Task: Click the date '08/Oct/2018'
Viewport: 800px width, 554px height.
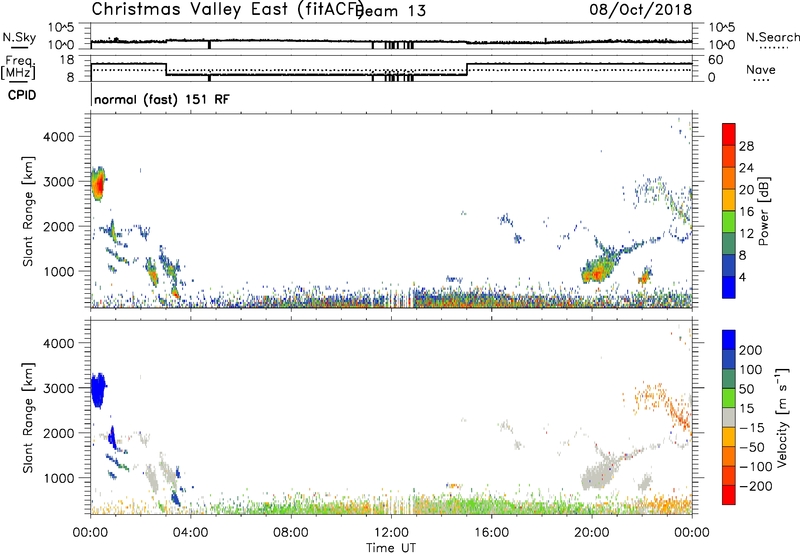Action: (x=640, y=9)
